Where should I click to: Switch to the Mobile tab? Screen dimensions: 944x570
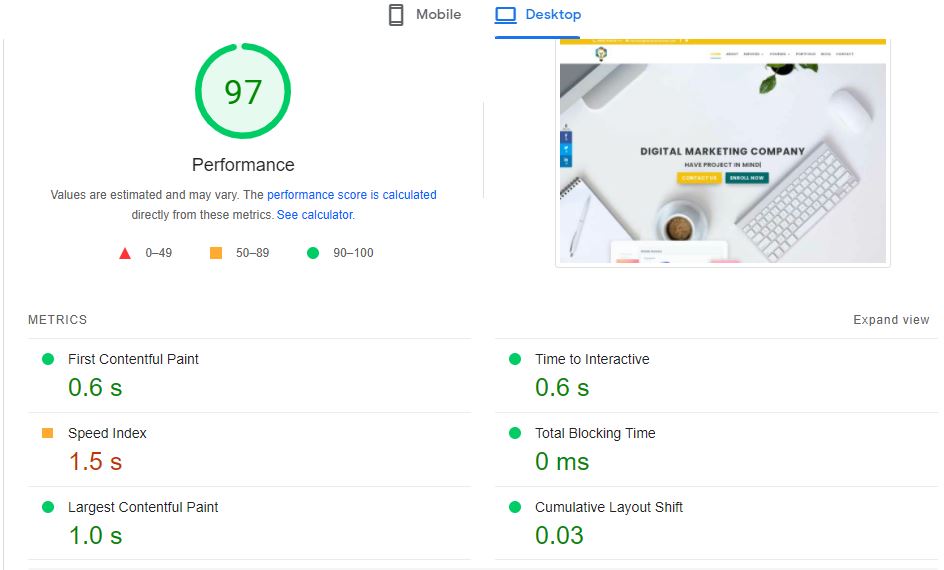(x=425, y=15)
